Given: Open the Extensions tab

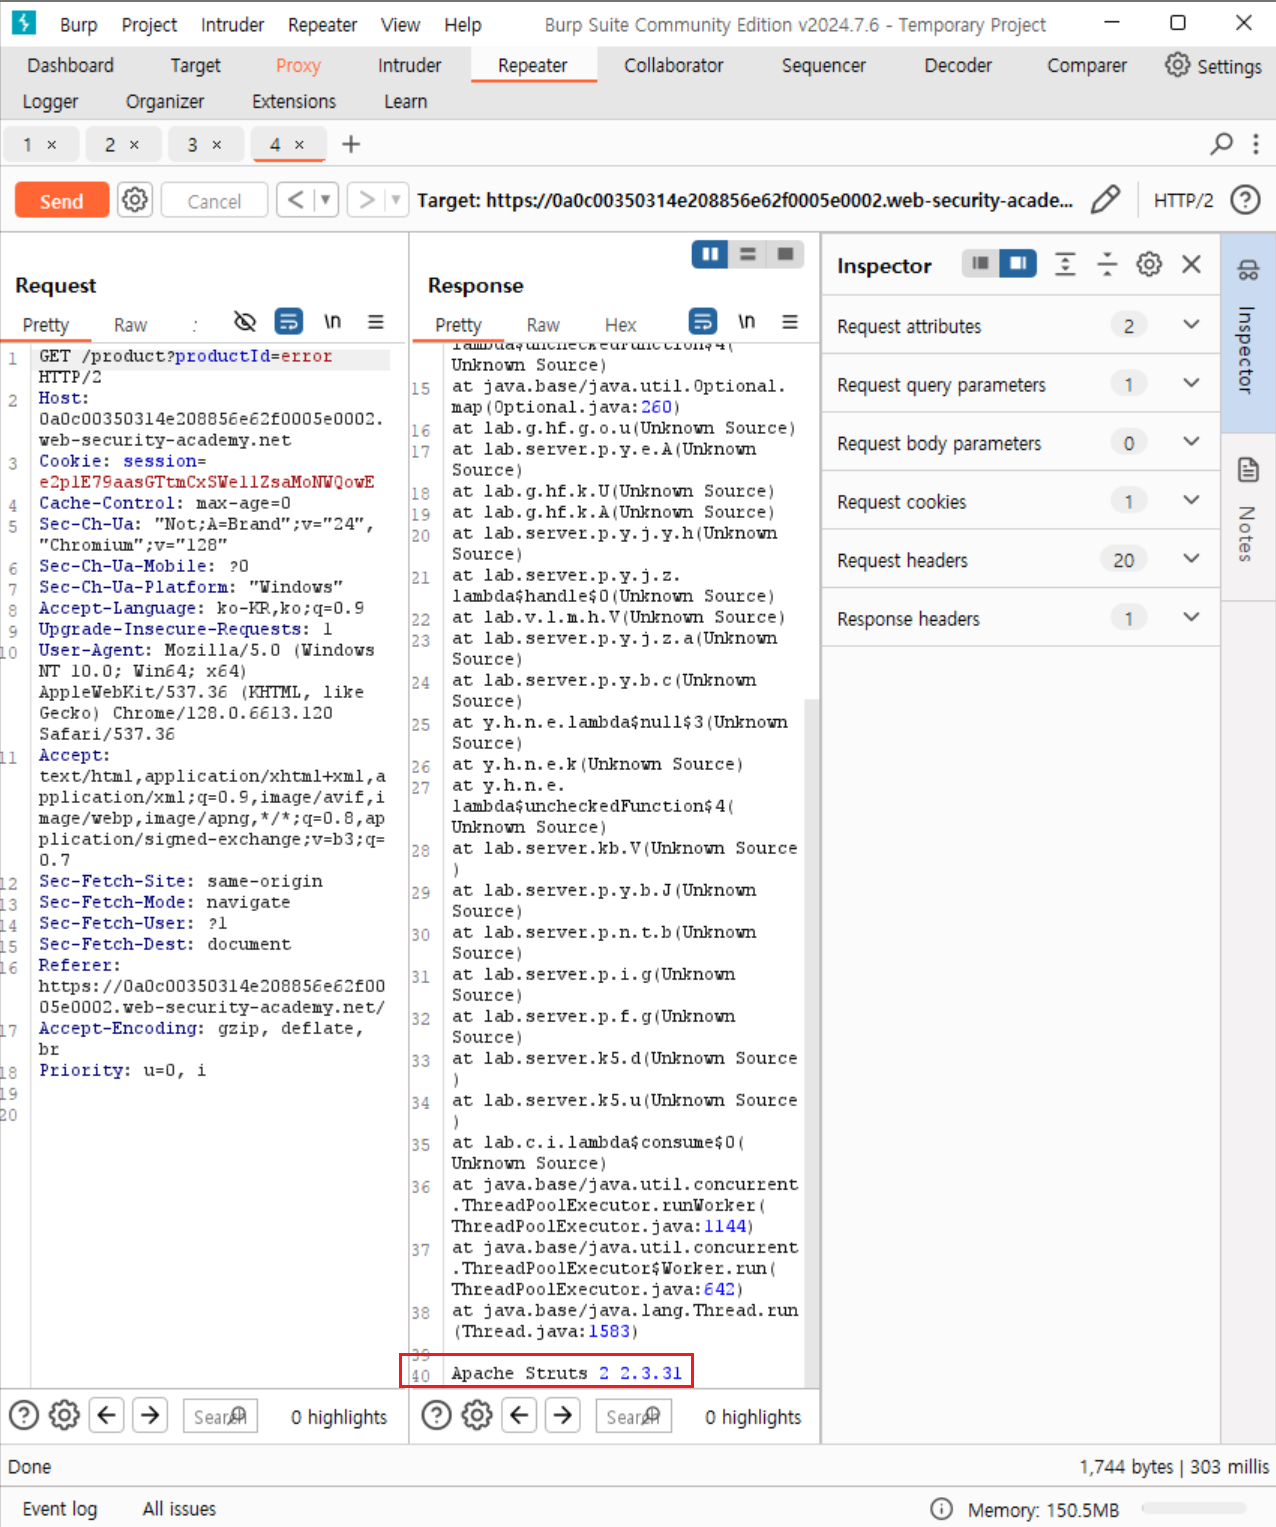Looking at the screenshot, I should point(294,101).
